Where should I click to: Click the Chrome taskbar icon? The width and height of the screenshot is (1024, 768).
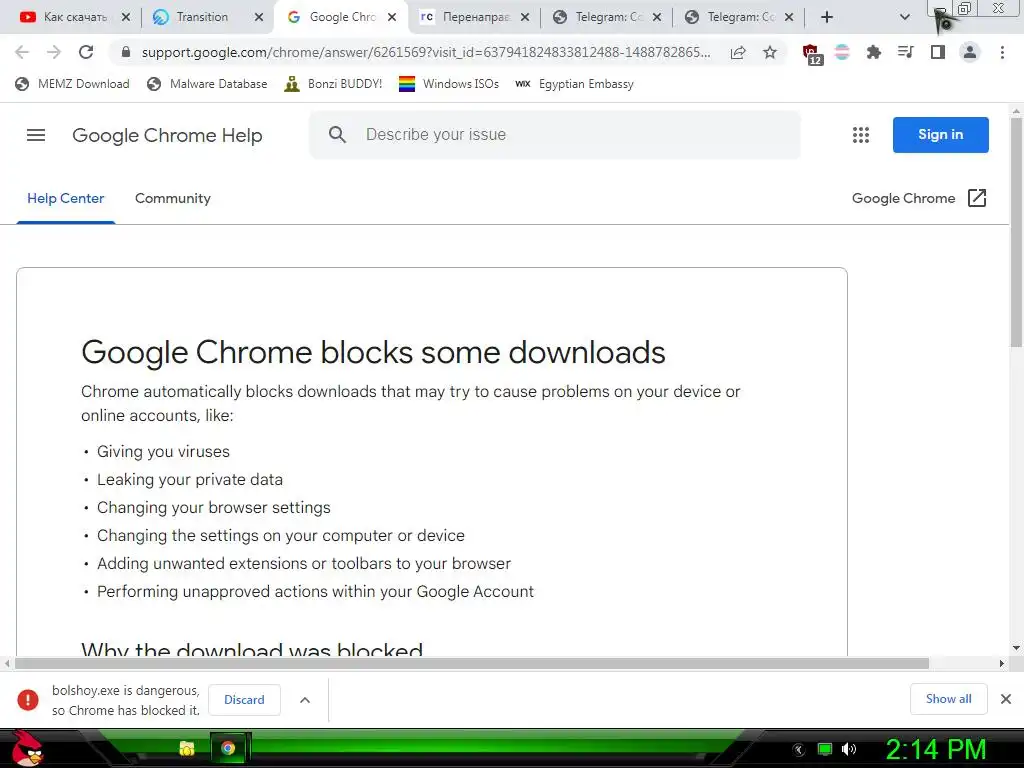click(228, 748)
